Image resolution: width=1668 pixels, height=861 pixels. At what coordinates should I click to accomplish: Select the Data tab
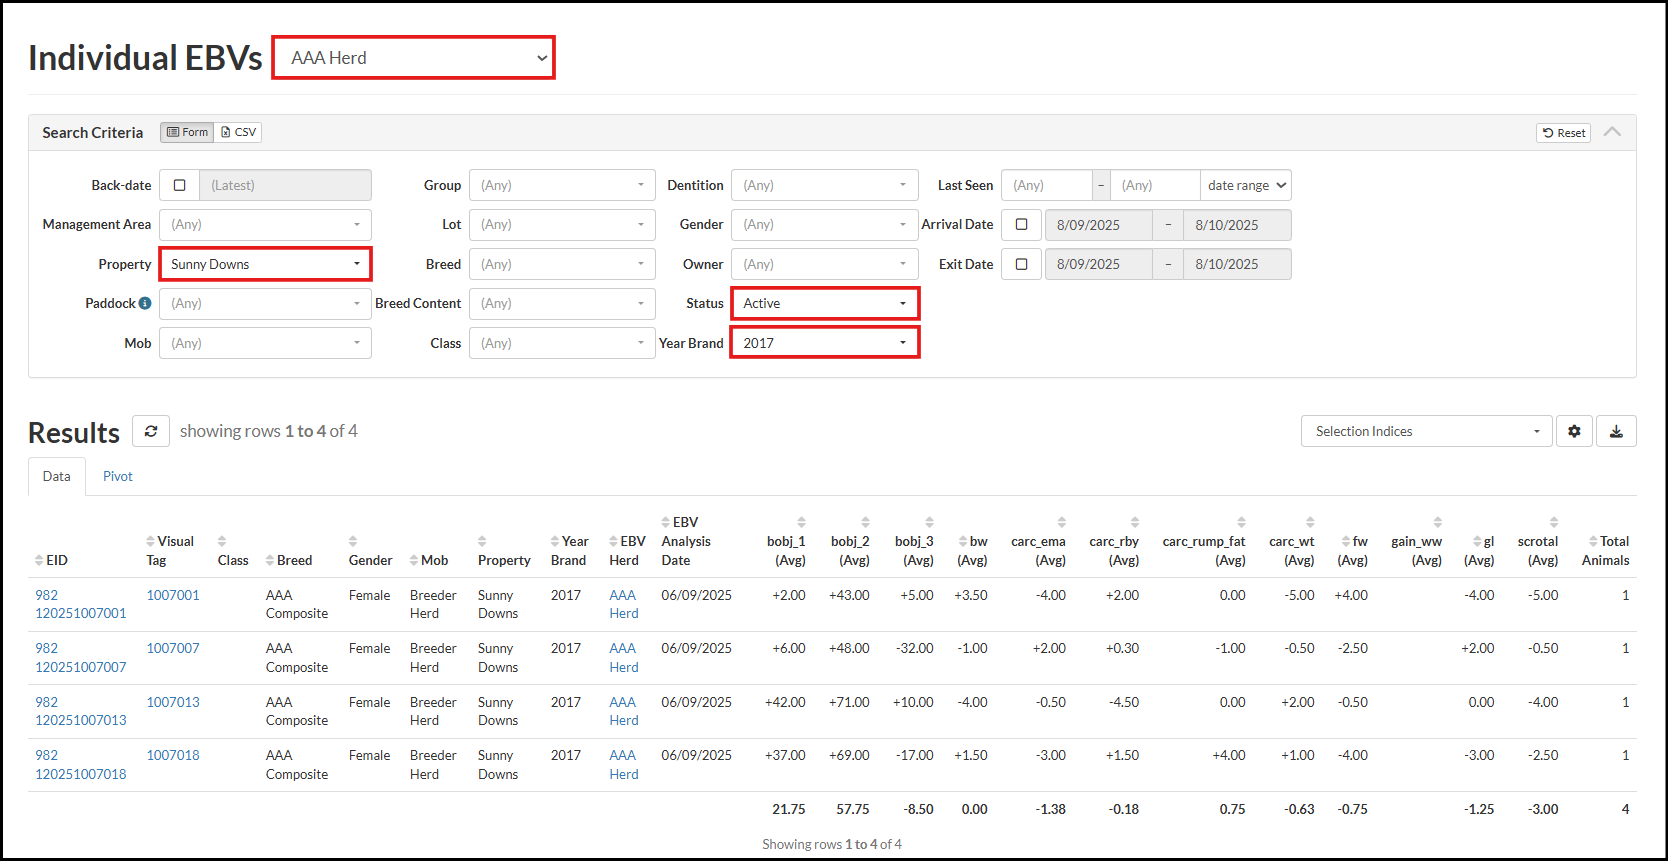(x=57, y=476)
